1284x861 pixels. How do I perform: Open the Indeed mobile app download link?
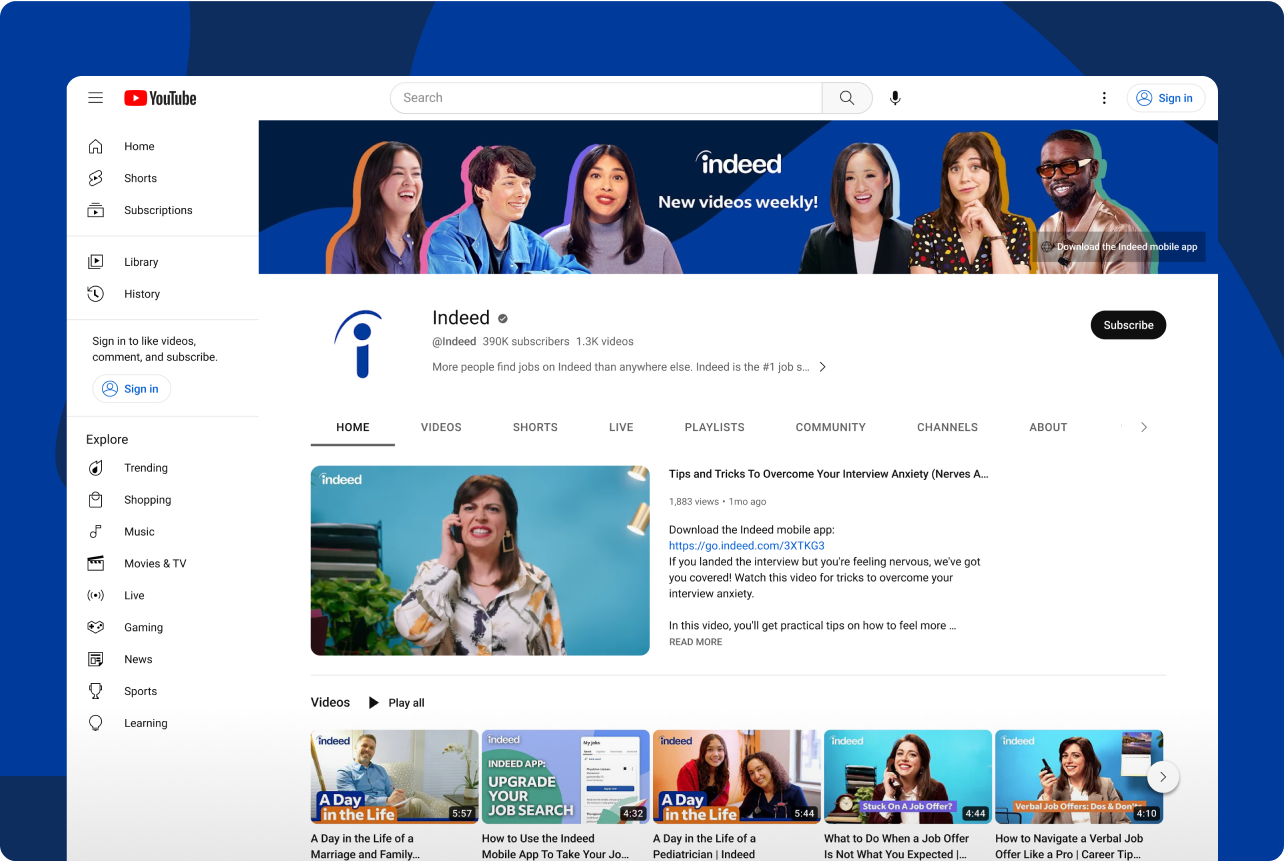746,545
